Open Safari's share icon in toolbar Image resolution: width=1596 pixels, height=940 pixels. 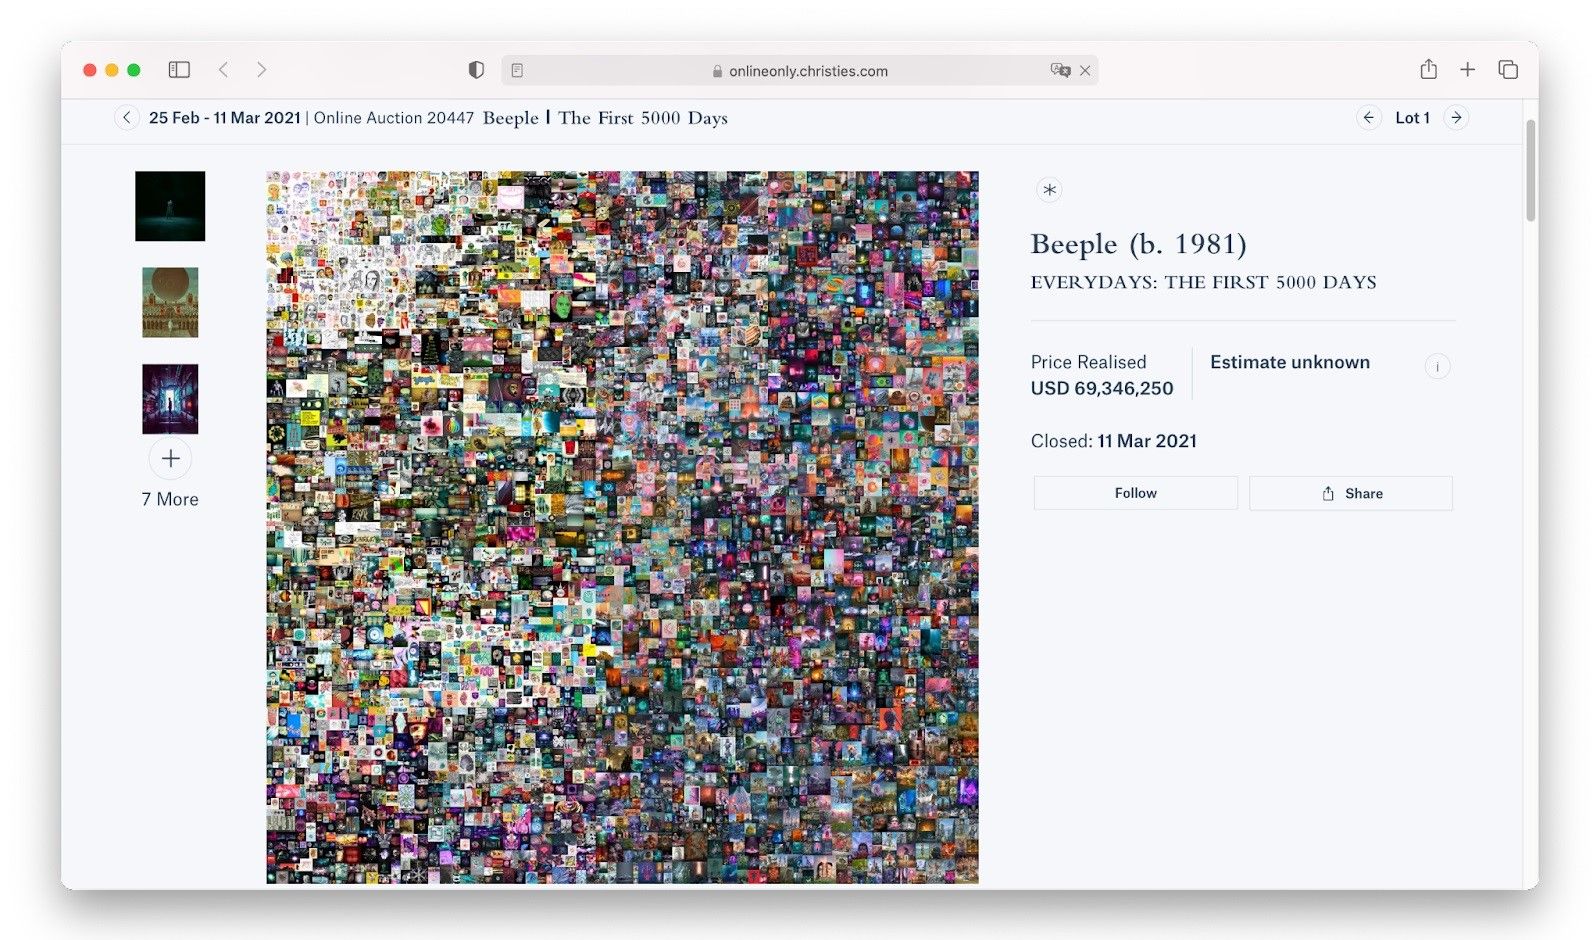(x=1429, y=69)
